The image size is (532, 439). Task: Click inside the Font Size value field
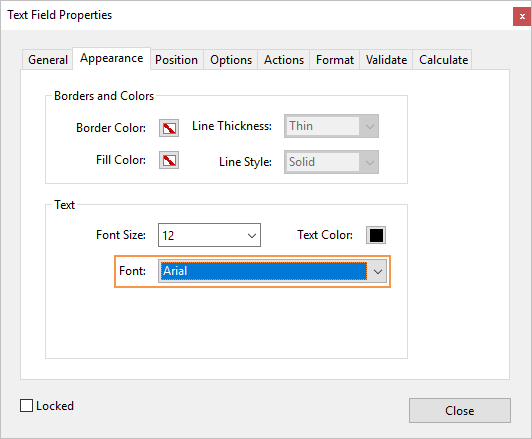point(201,235)
